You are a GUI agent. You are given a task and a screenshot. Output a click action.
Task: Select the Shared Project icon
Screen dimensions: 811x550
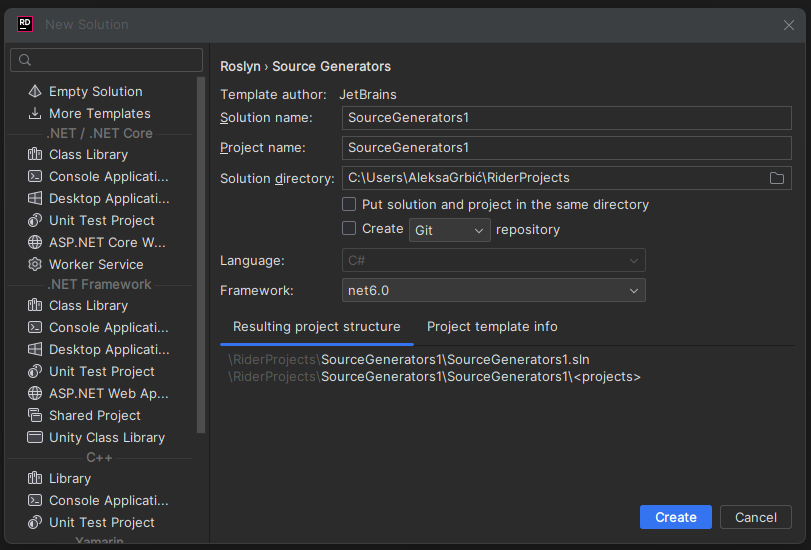tap(35, 415)
